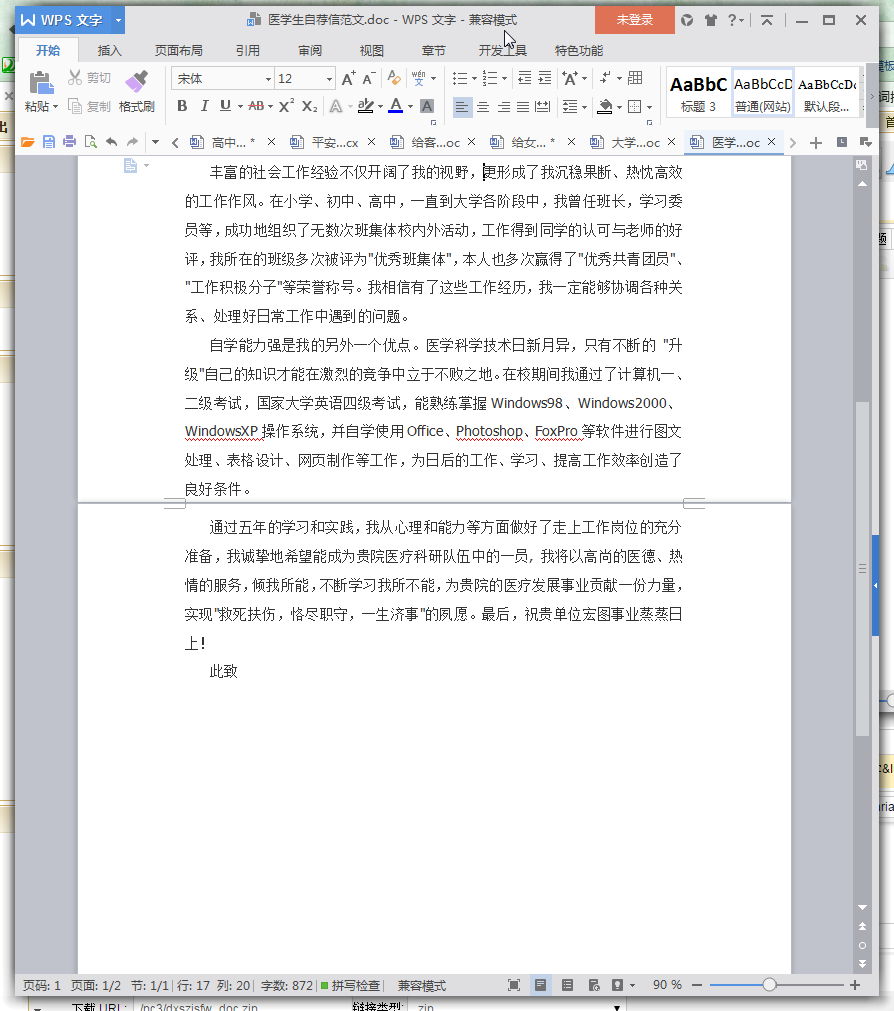Click the Paste (粘贴) clipboard icon
The width and height of the screenshot is (894, 1011).
[x=41, y=83]
